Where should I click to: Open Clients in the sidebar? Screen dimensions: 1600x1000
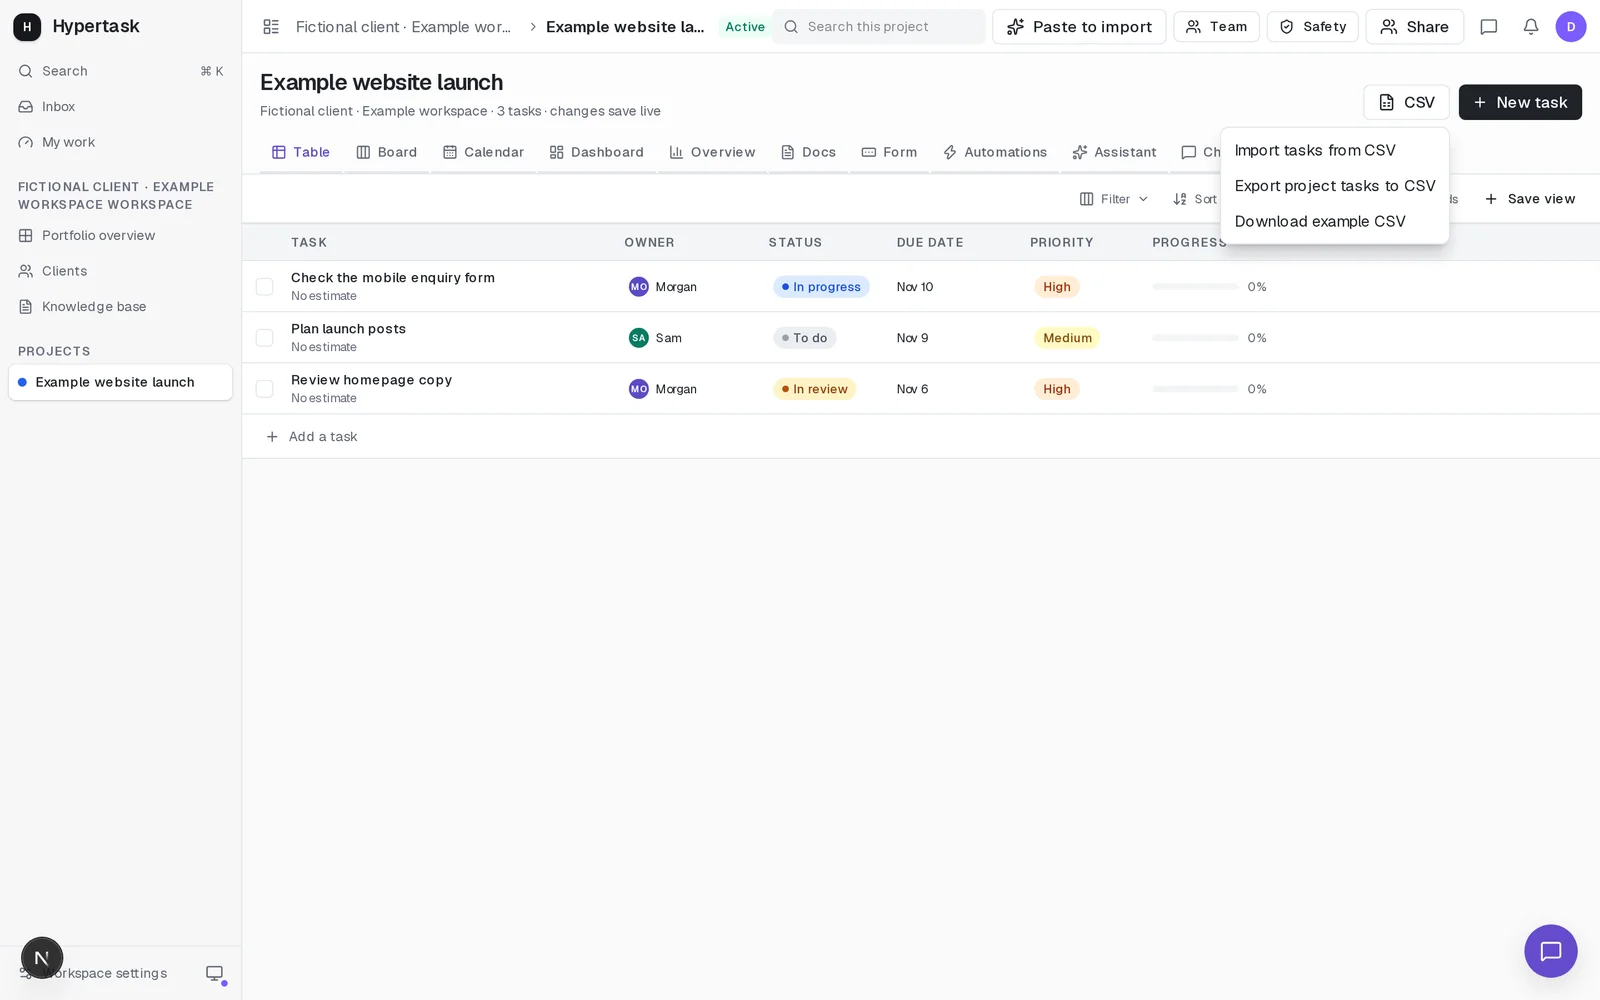120,272
